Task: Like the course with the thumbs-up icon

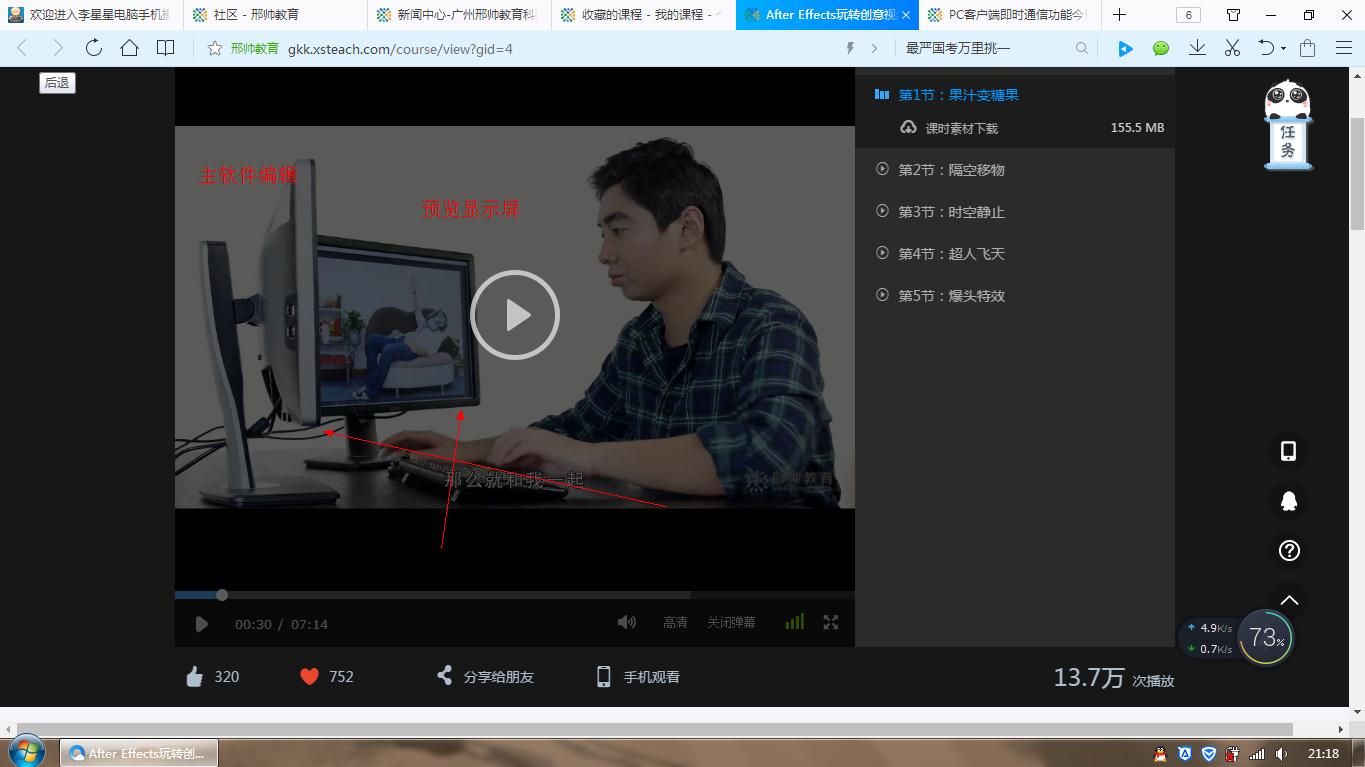Action: [195, 677]
